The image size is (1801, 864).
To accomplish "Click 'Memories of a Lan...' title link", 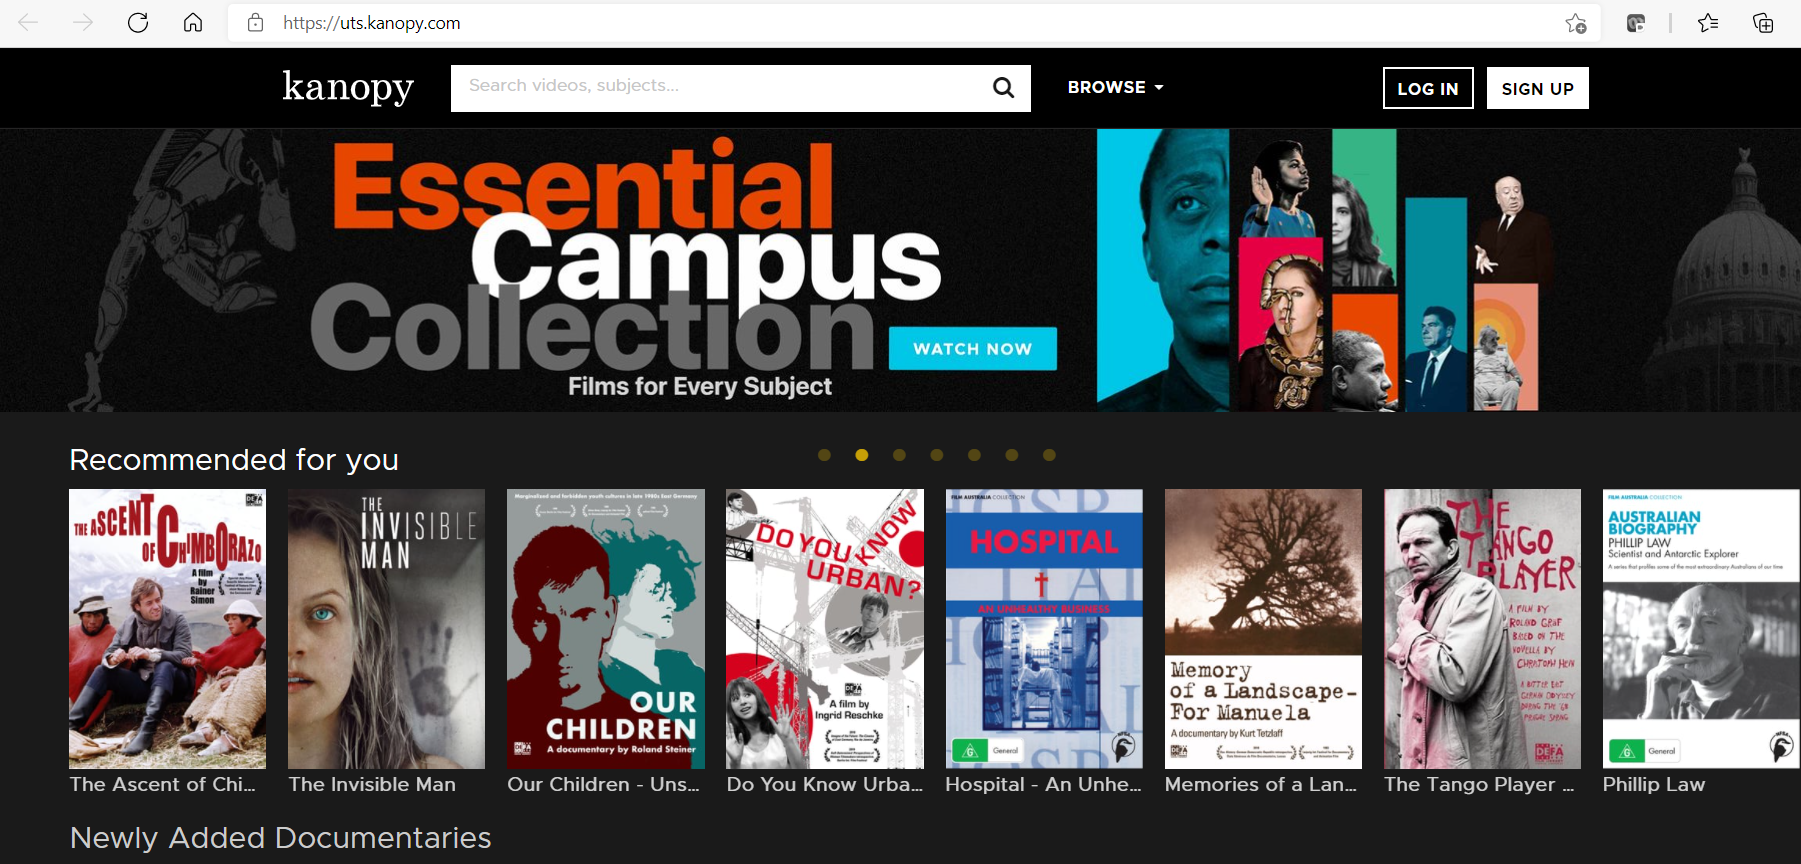I will point(1261,785).
